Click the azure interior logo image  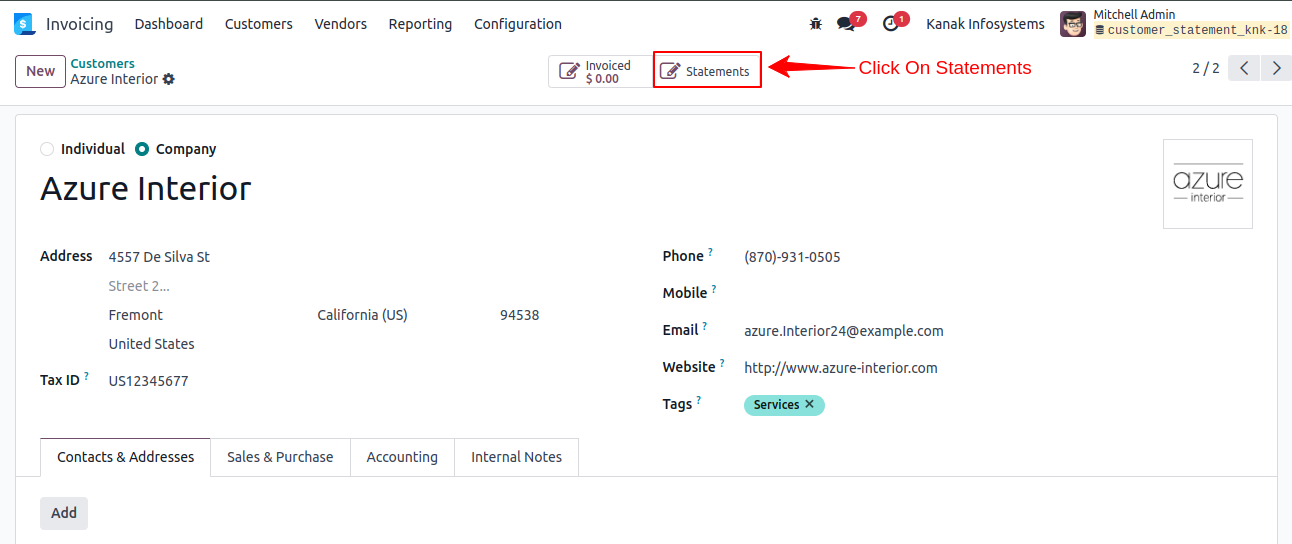click(x=1208, y=184)
